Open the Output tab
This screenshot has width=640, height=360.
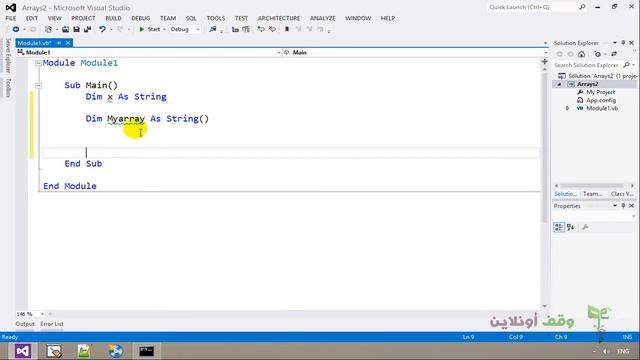coord(25,324)
